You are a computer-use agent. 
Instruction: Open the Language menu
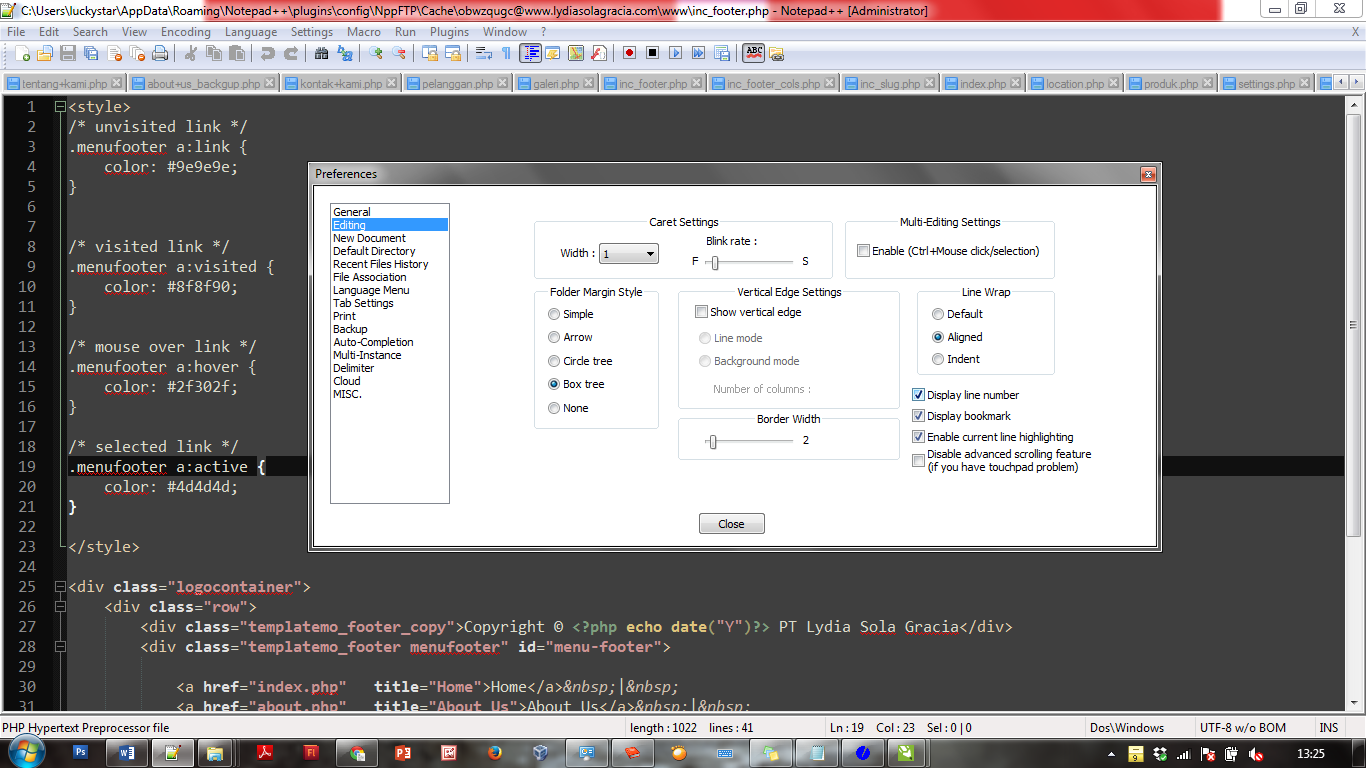click(251, 31)
